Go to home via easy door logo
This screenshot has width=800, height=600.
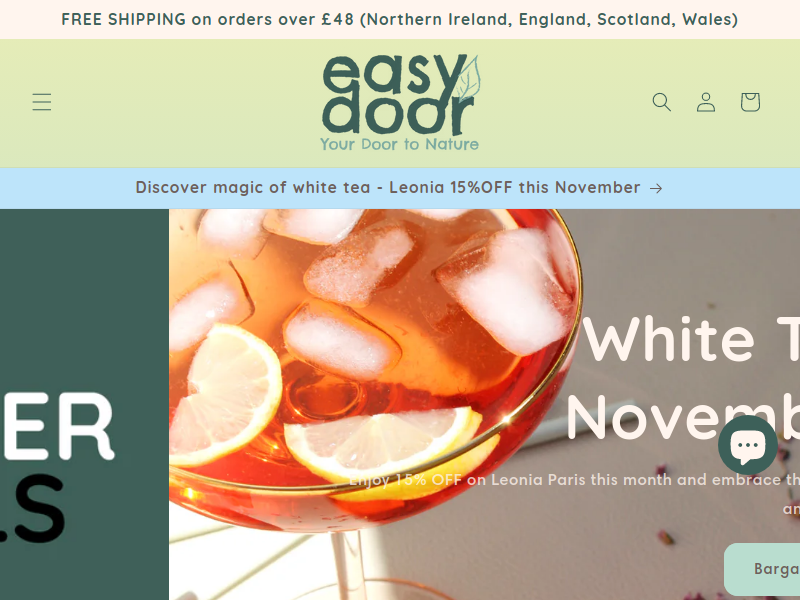coord(400,103)
